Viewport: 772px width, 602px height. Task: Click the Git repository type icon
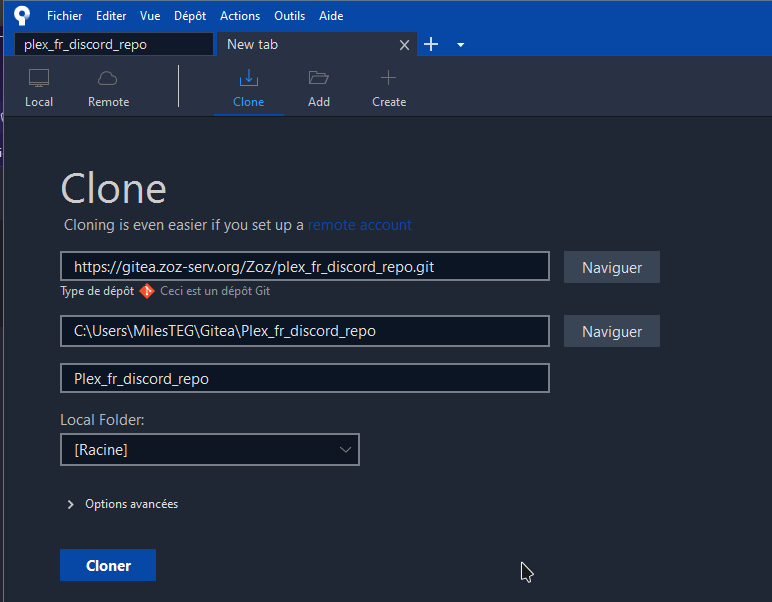[x=147, y=291]
